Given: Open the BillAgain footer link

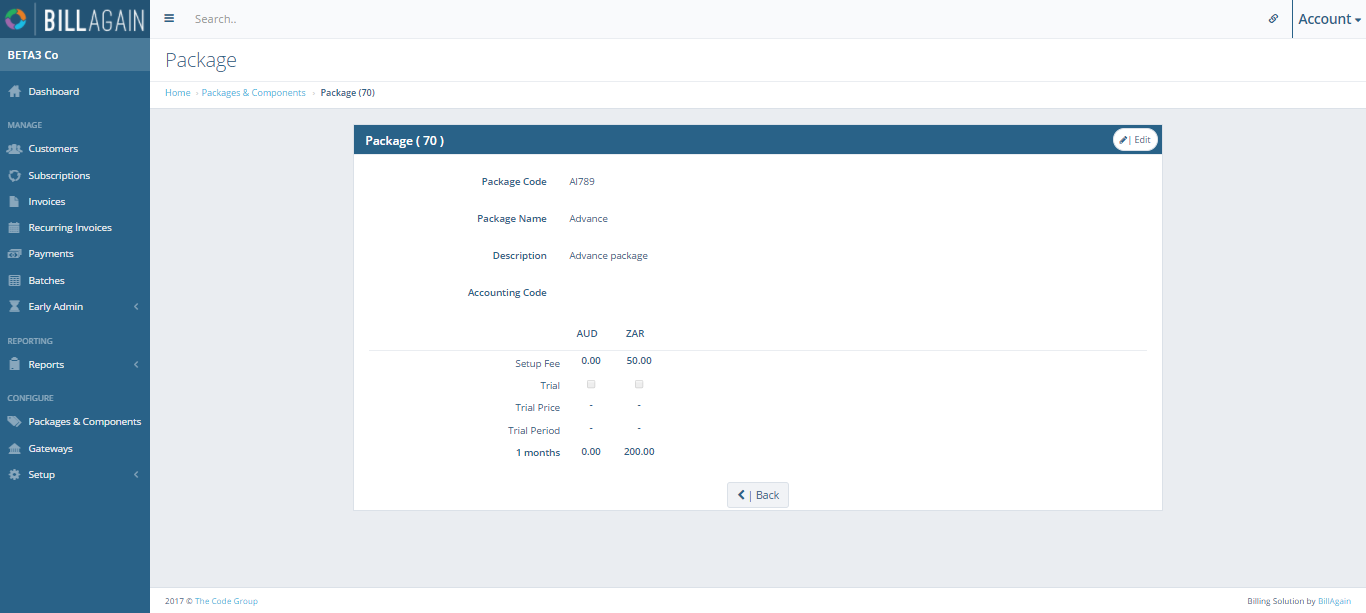Looking at the screenshot, I should click(x=1334, y=601).
